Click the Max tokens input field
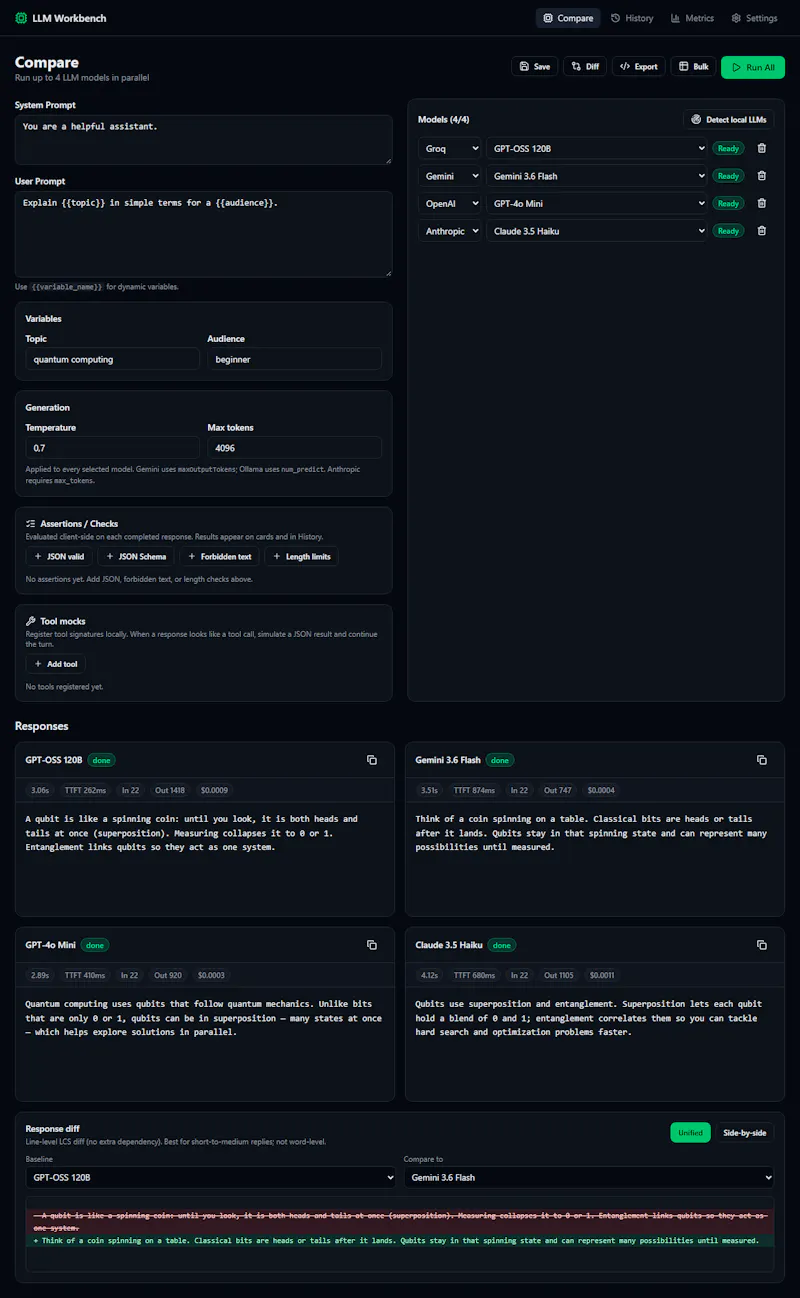The width and height of the screenshot is (800, 1298). click(295, 448)
